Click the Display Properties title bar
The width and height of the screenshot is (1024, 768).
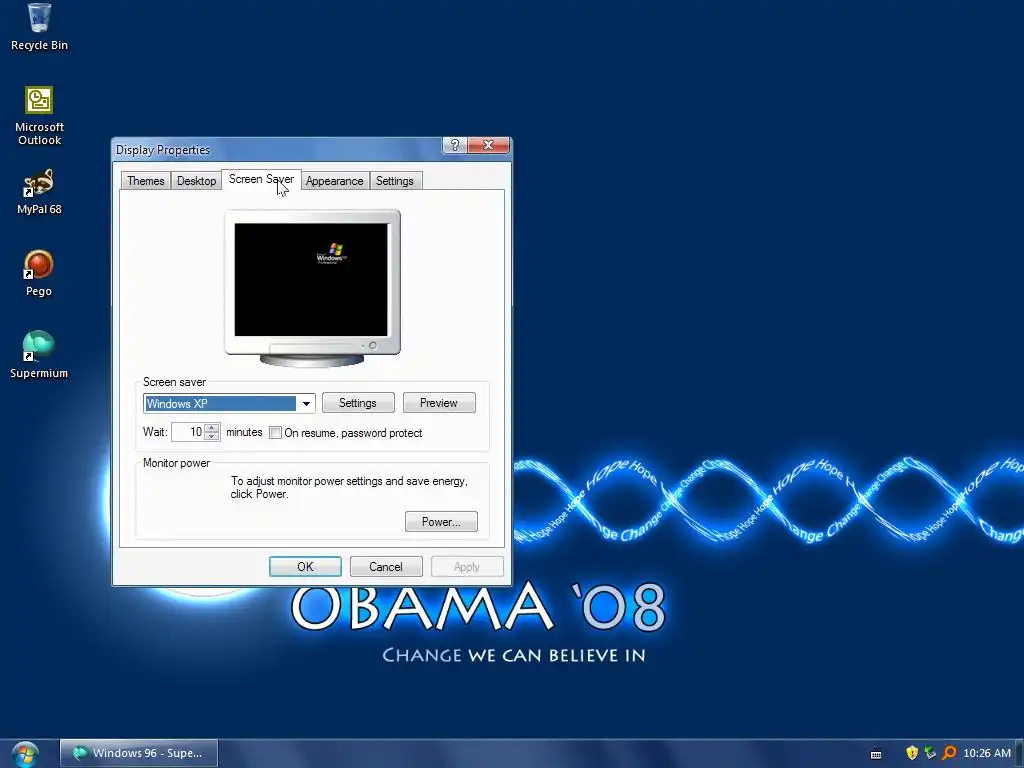[278, 150]
